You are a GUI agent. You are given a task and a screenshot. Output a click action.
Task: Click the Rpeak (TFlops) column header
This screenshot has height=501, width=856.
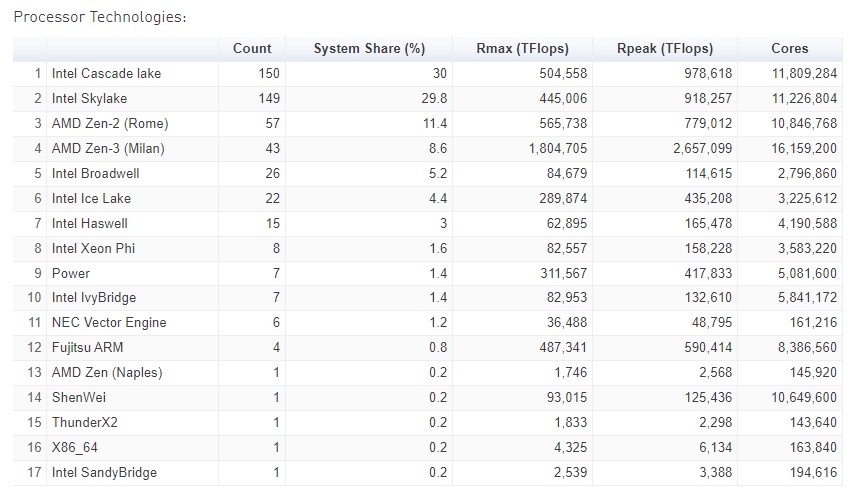[666, 49]
